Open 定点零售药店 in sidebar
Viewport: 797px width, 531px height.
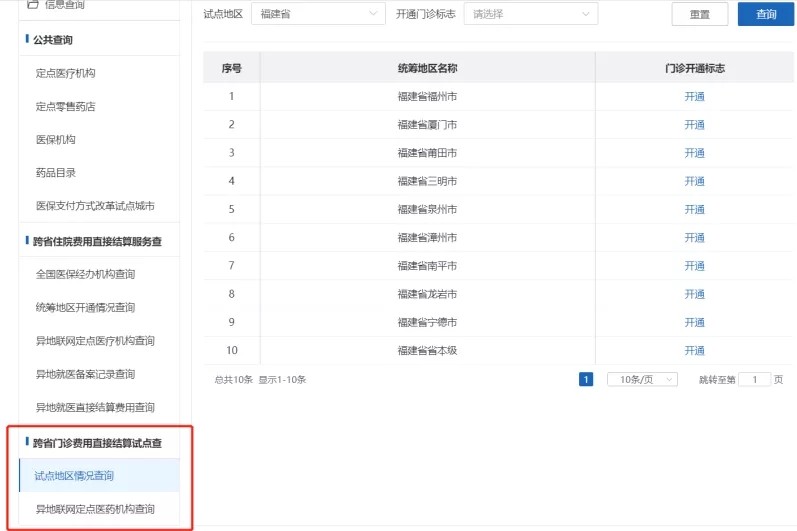pyautogui.click(x=66, y=107)
